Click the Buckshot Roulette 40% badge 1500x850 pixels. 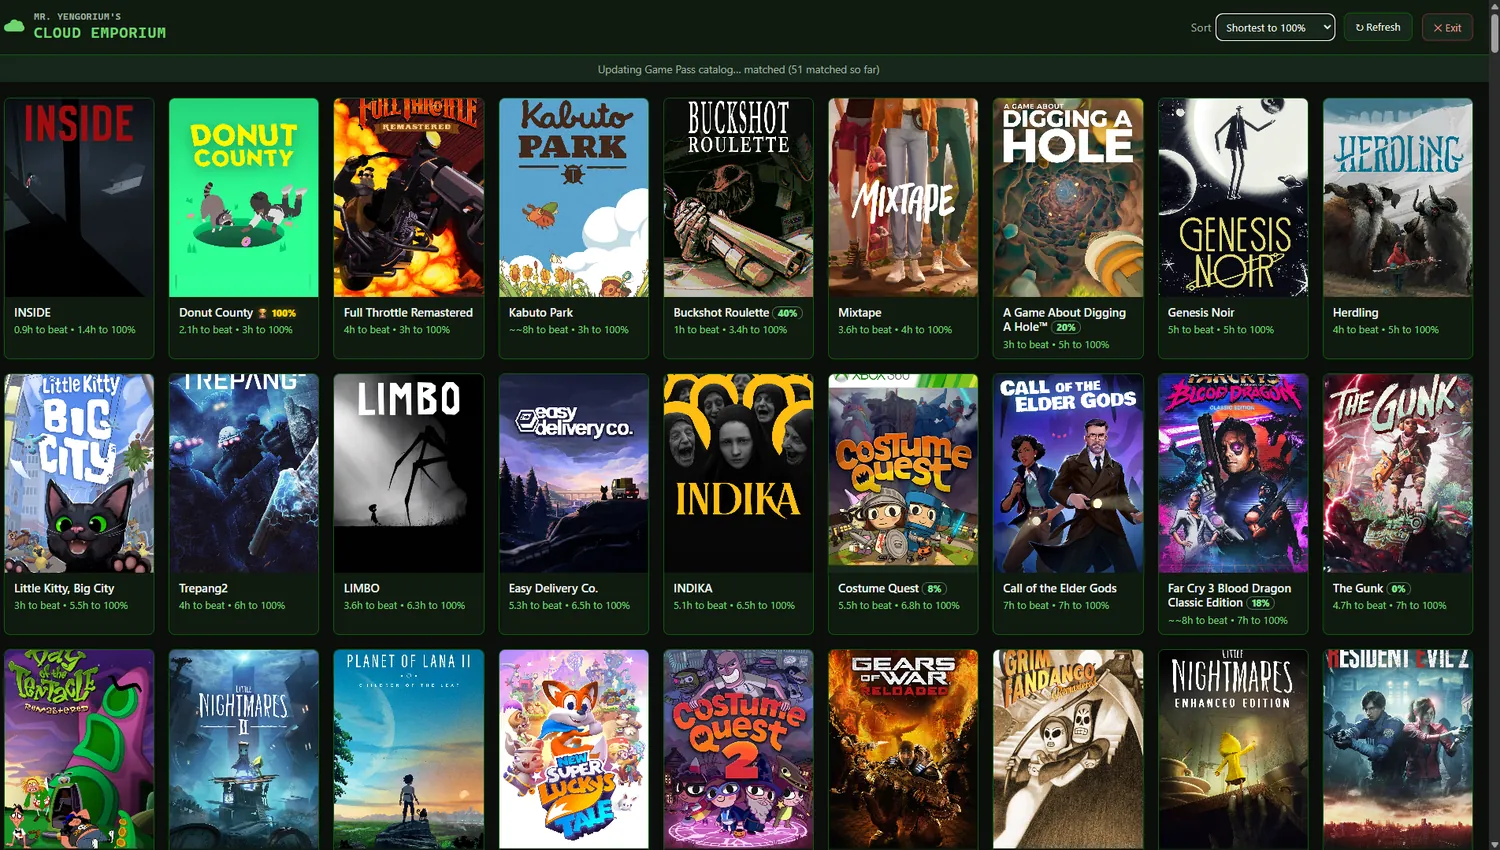coord(788,313)
